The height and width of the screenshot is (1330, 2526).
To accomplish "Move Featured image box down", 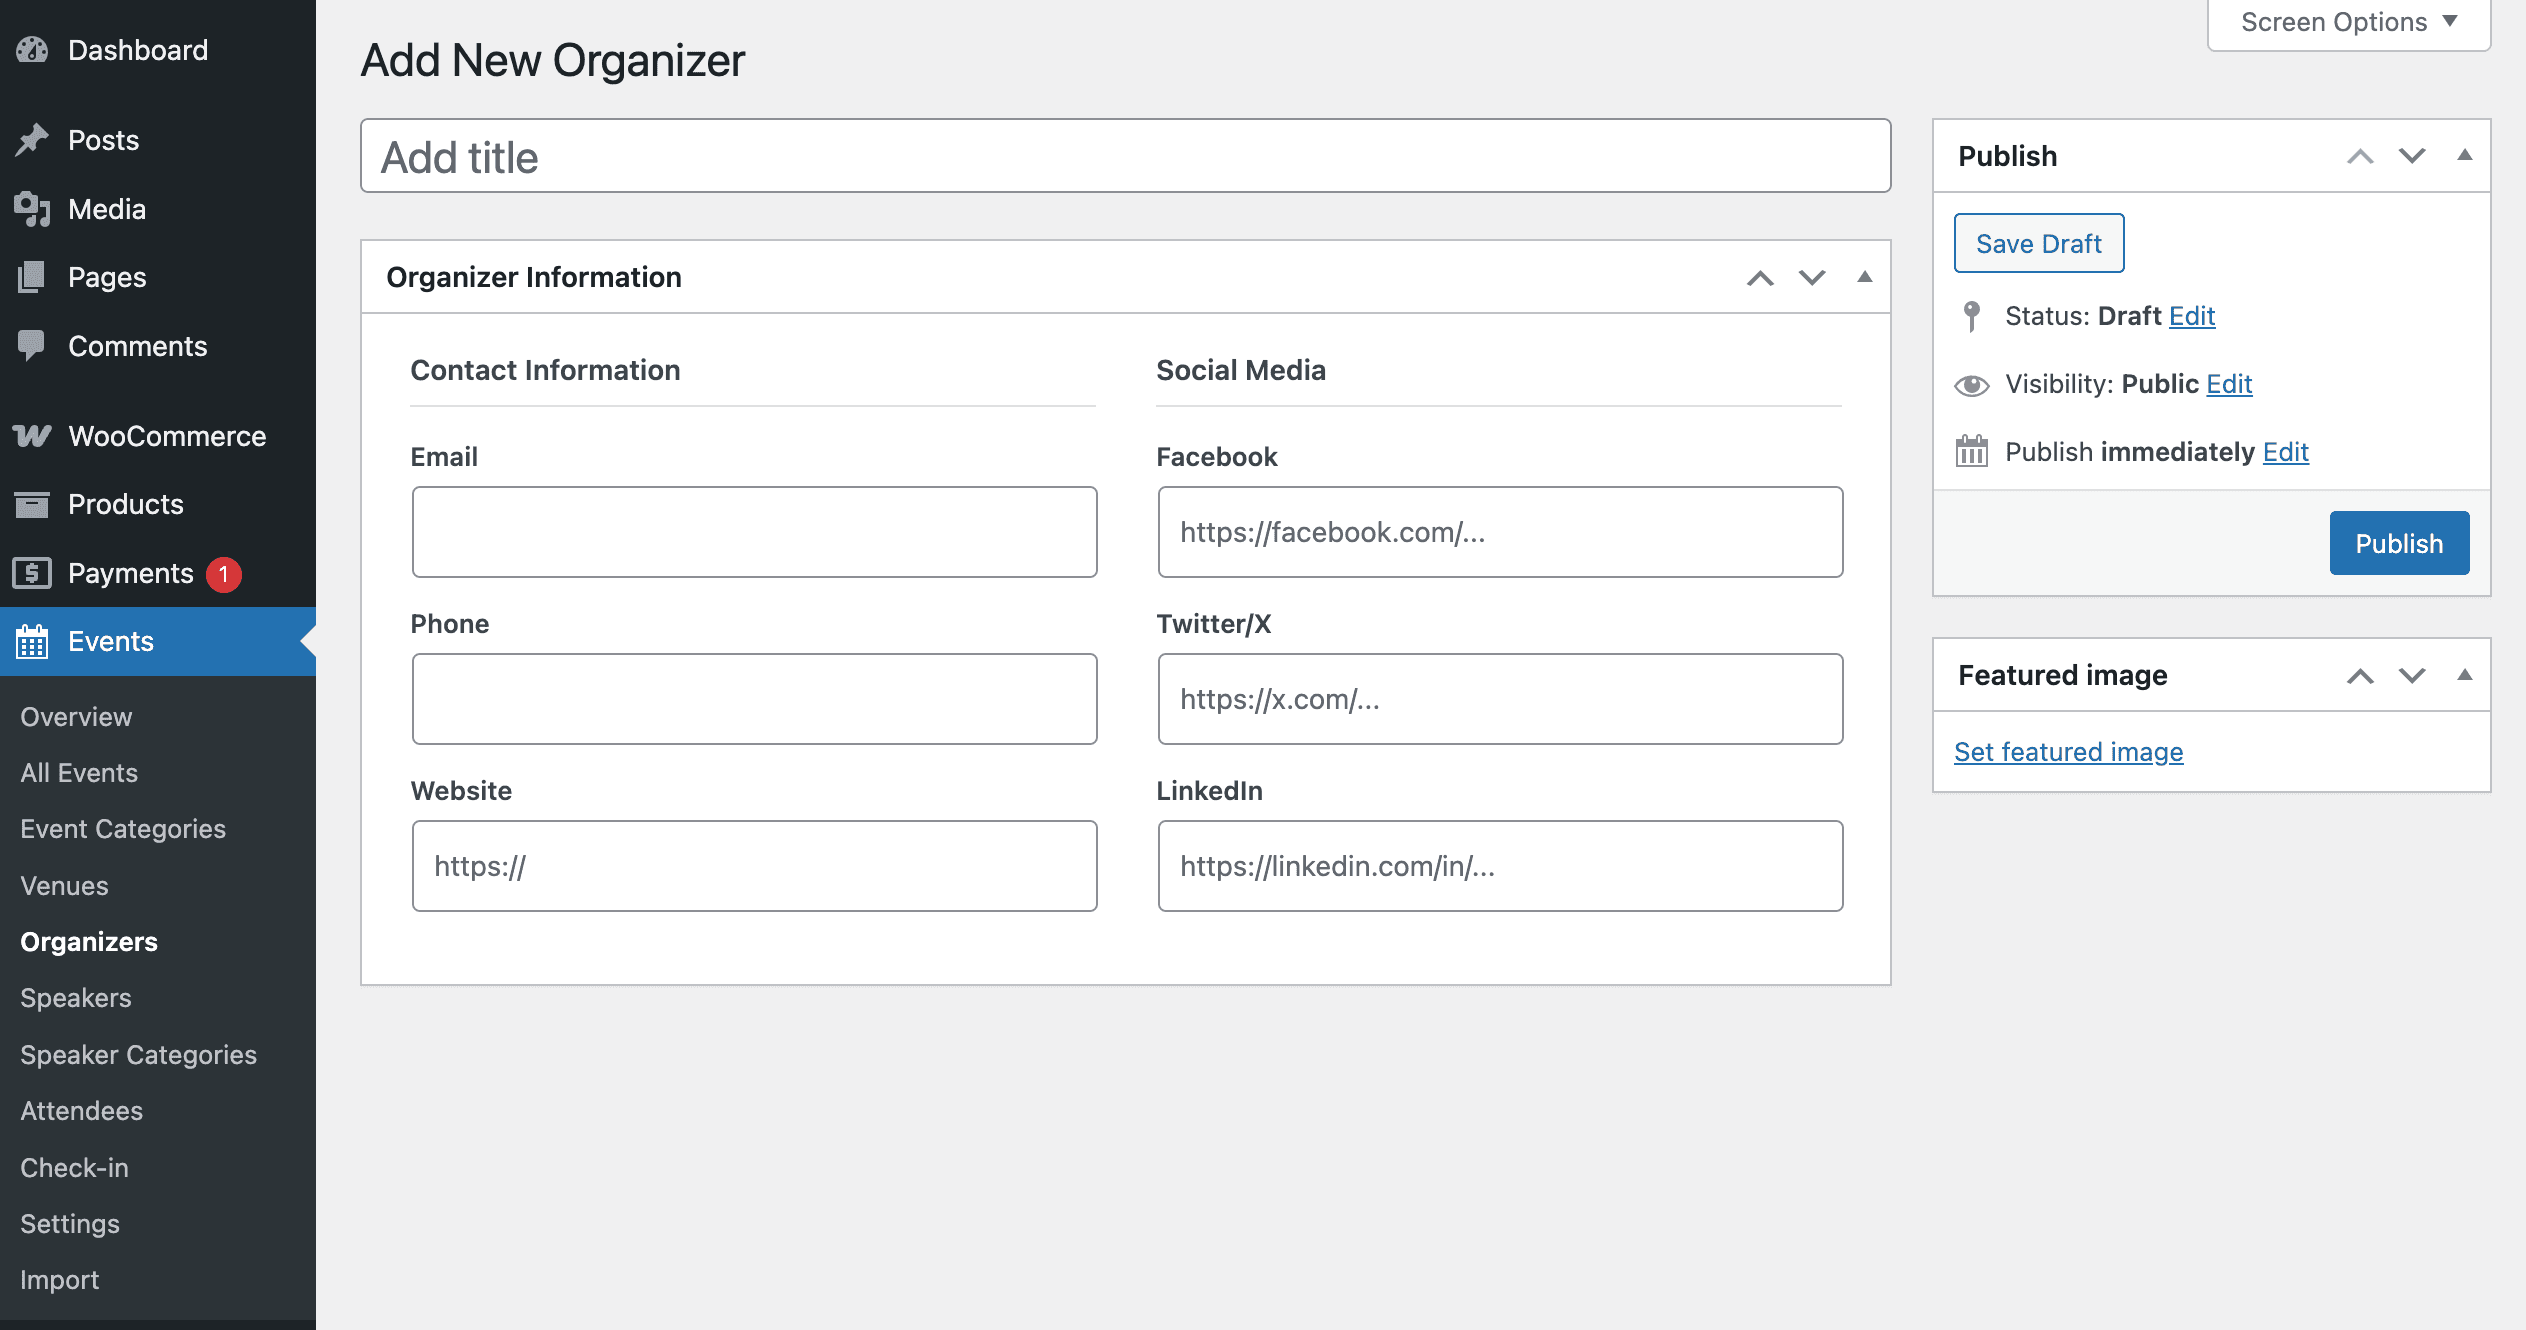I will 2412,675.
